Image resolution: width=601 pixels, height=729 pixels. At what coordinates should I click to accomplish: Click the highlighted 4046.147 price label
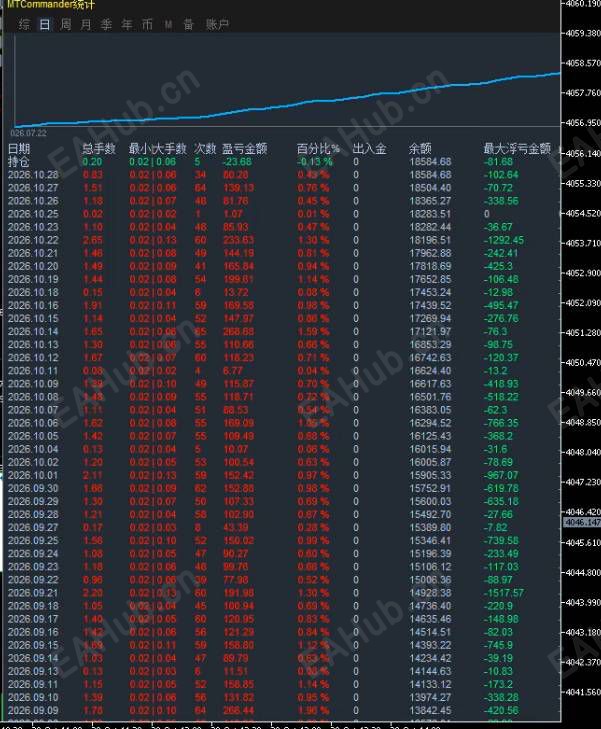pos(582,523)
